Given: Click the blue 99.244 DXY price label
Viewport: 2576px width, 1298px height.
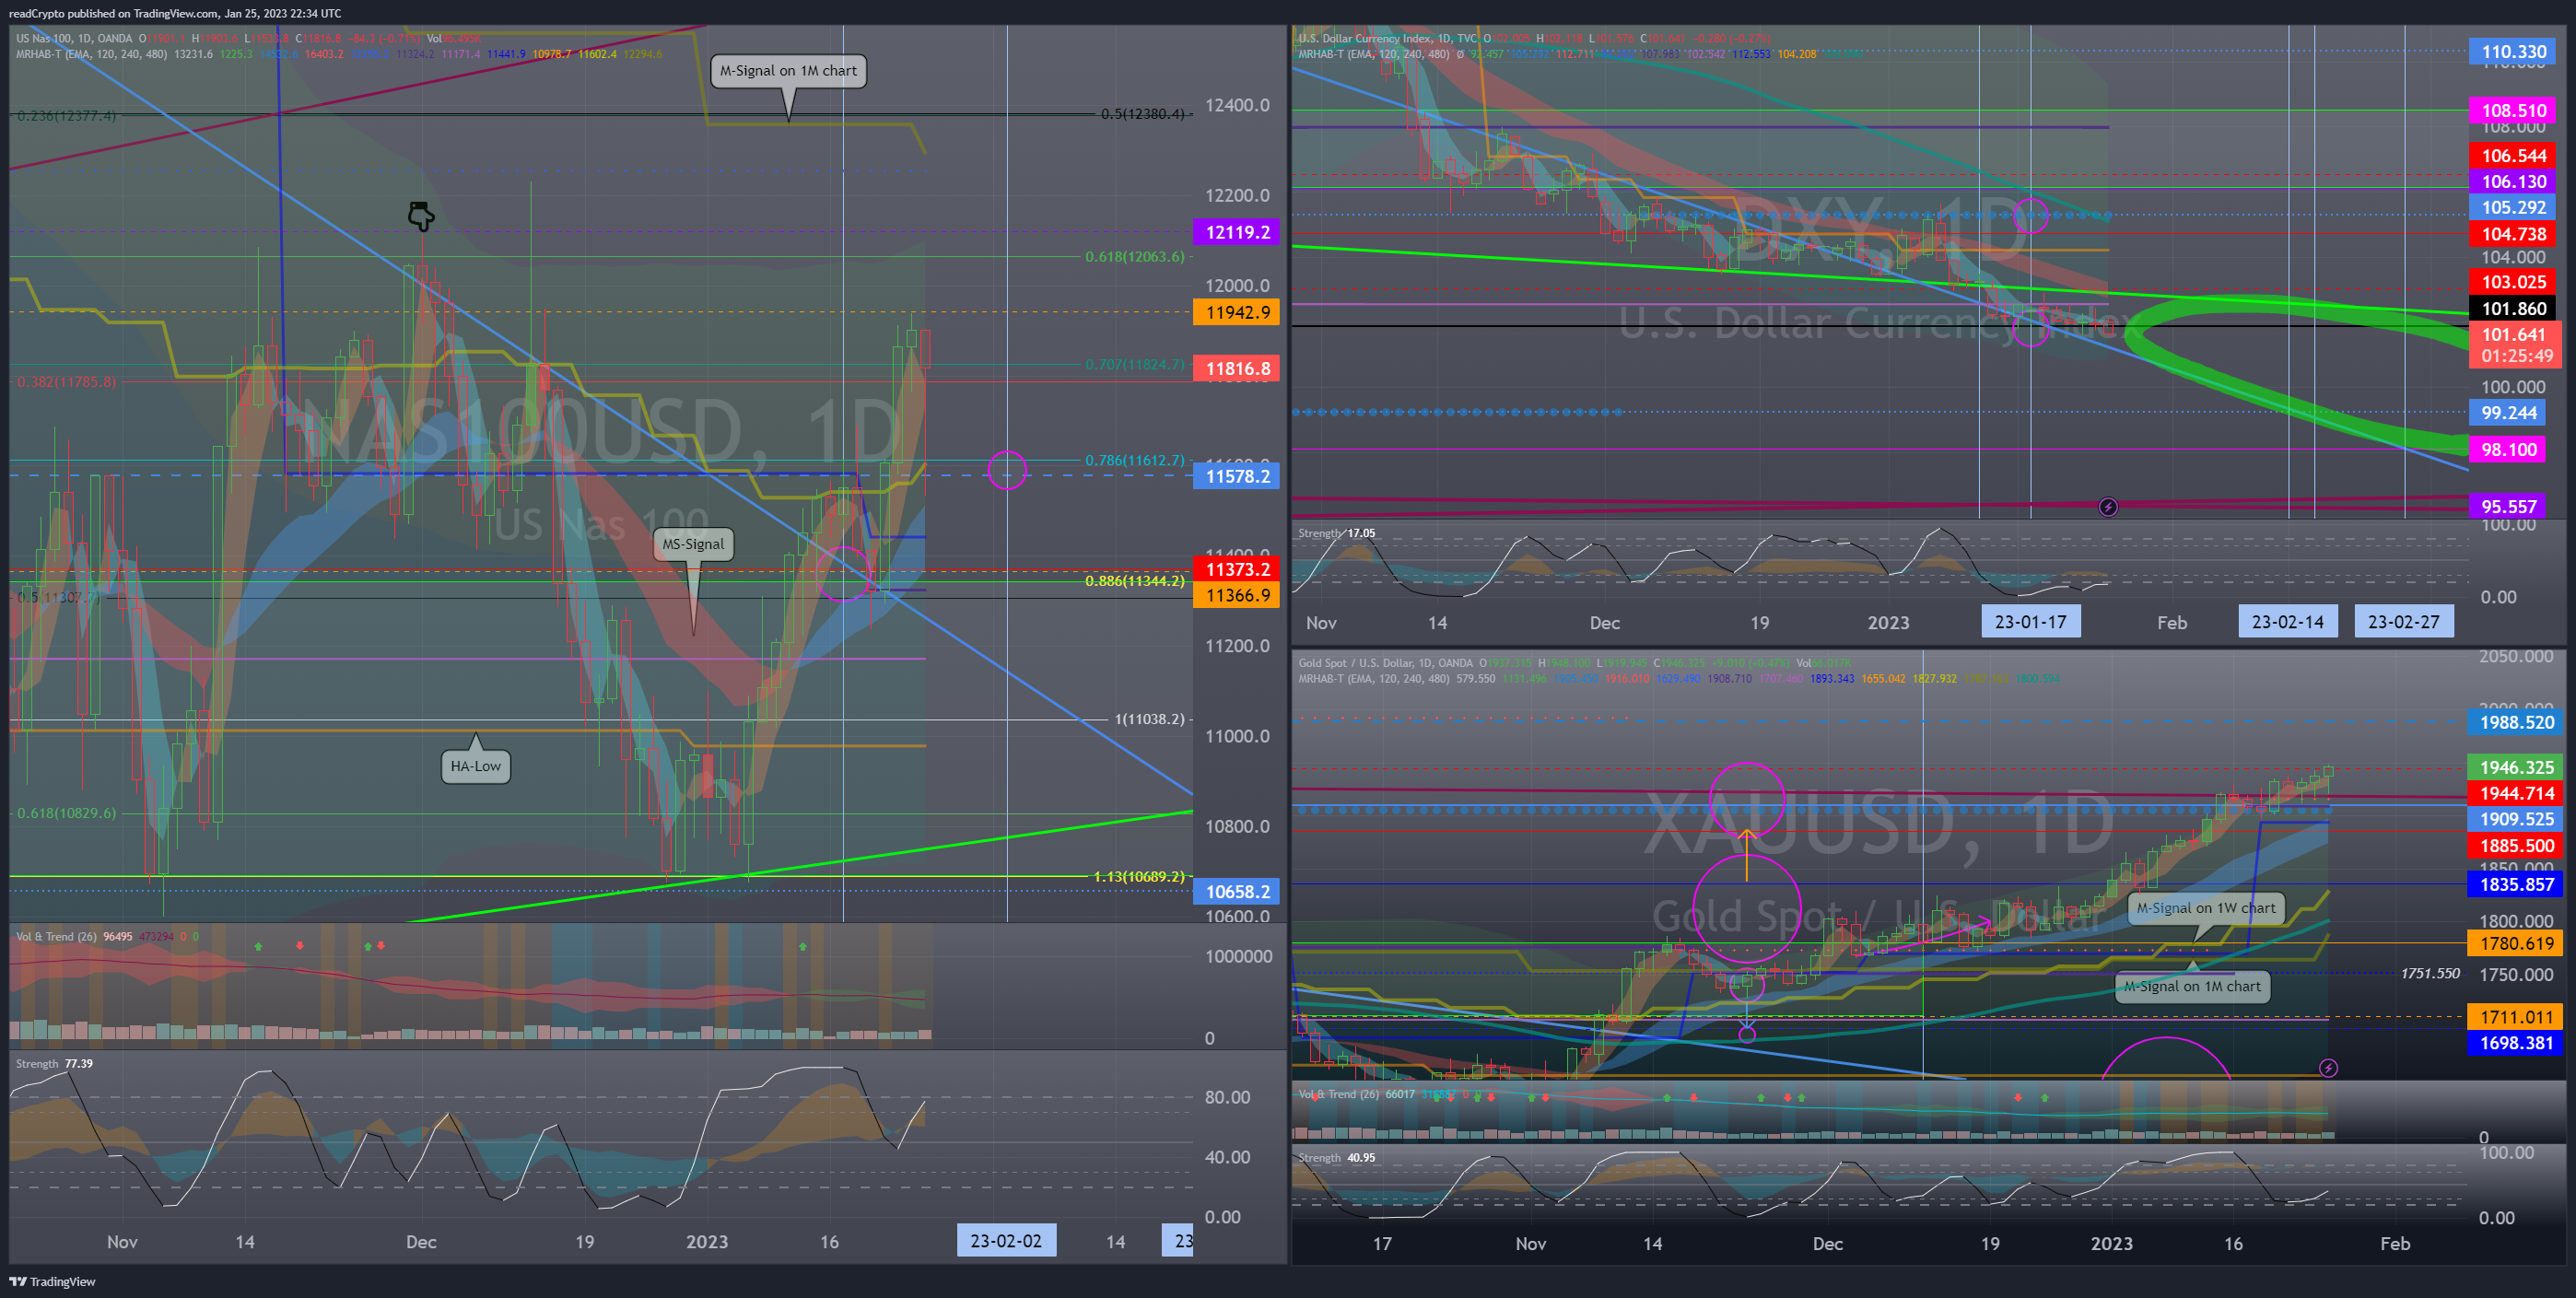Looking at the screenshot, I should click(x=2508, y=412).
